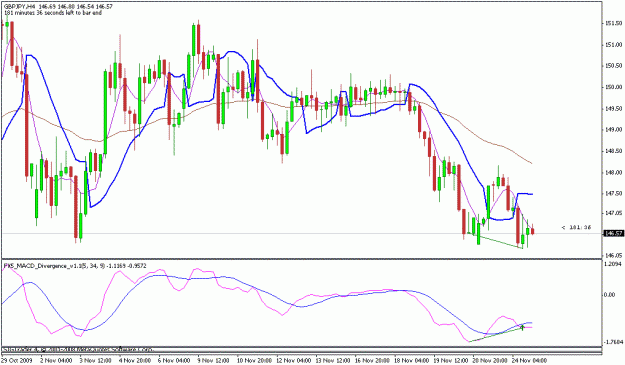Click the -1.7604 indicator scale value
This screenshot has width=625, height=365.
pos(614,342)
